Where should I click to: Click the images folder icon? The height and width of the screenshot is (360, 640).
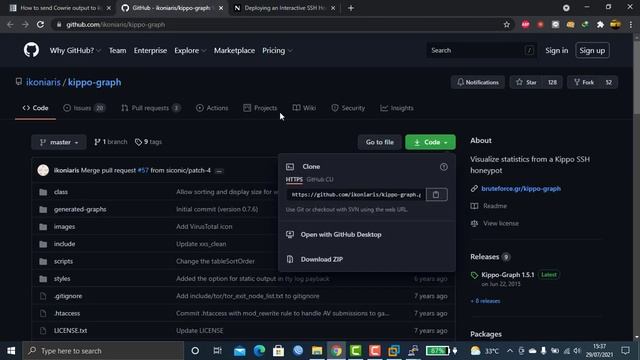(43, 227)
